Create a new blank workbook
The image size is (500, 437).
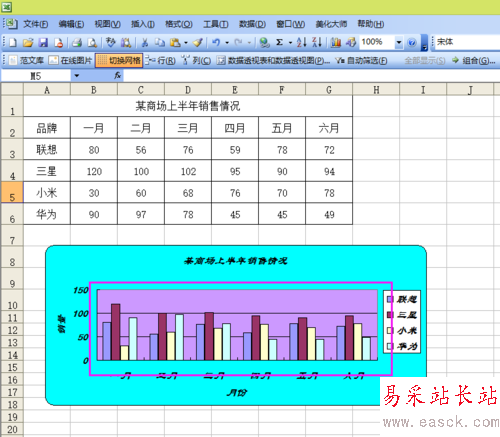12,42
